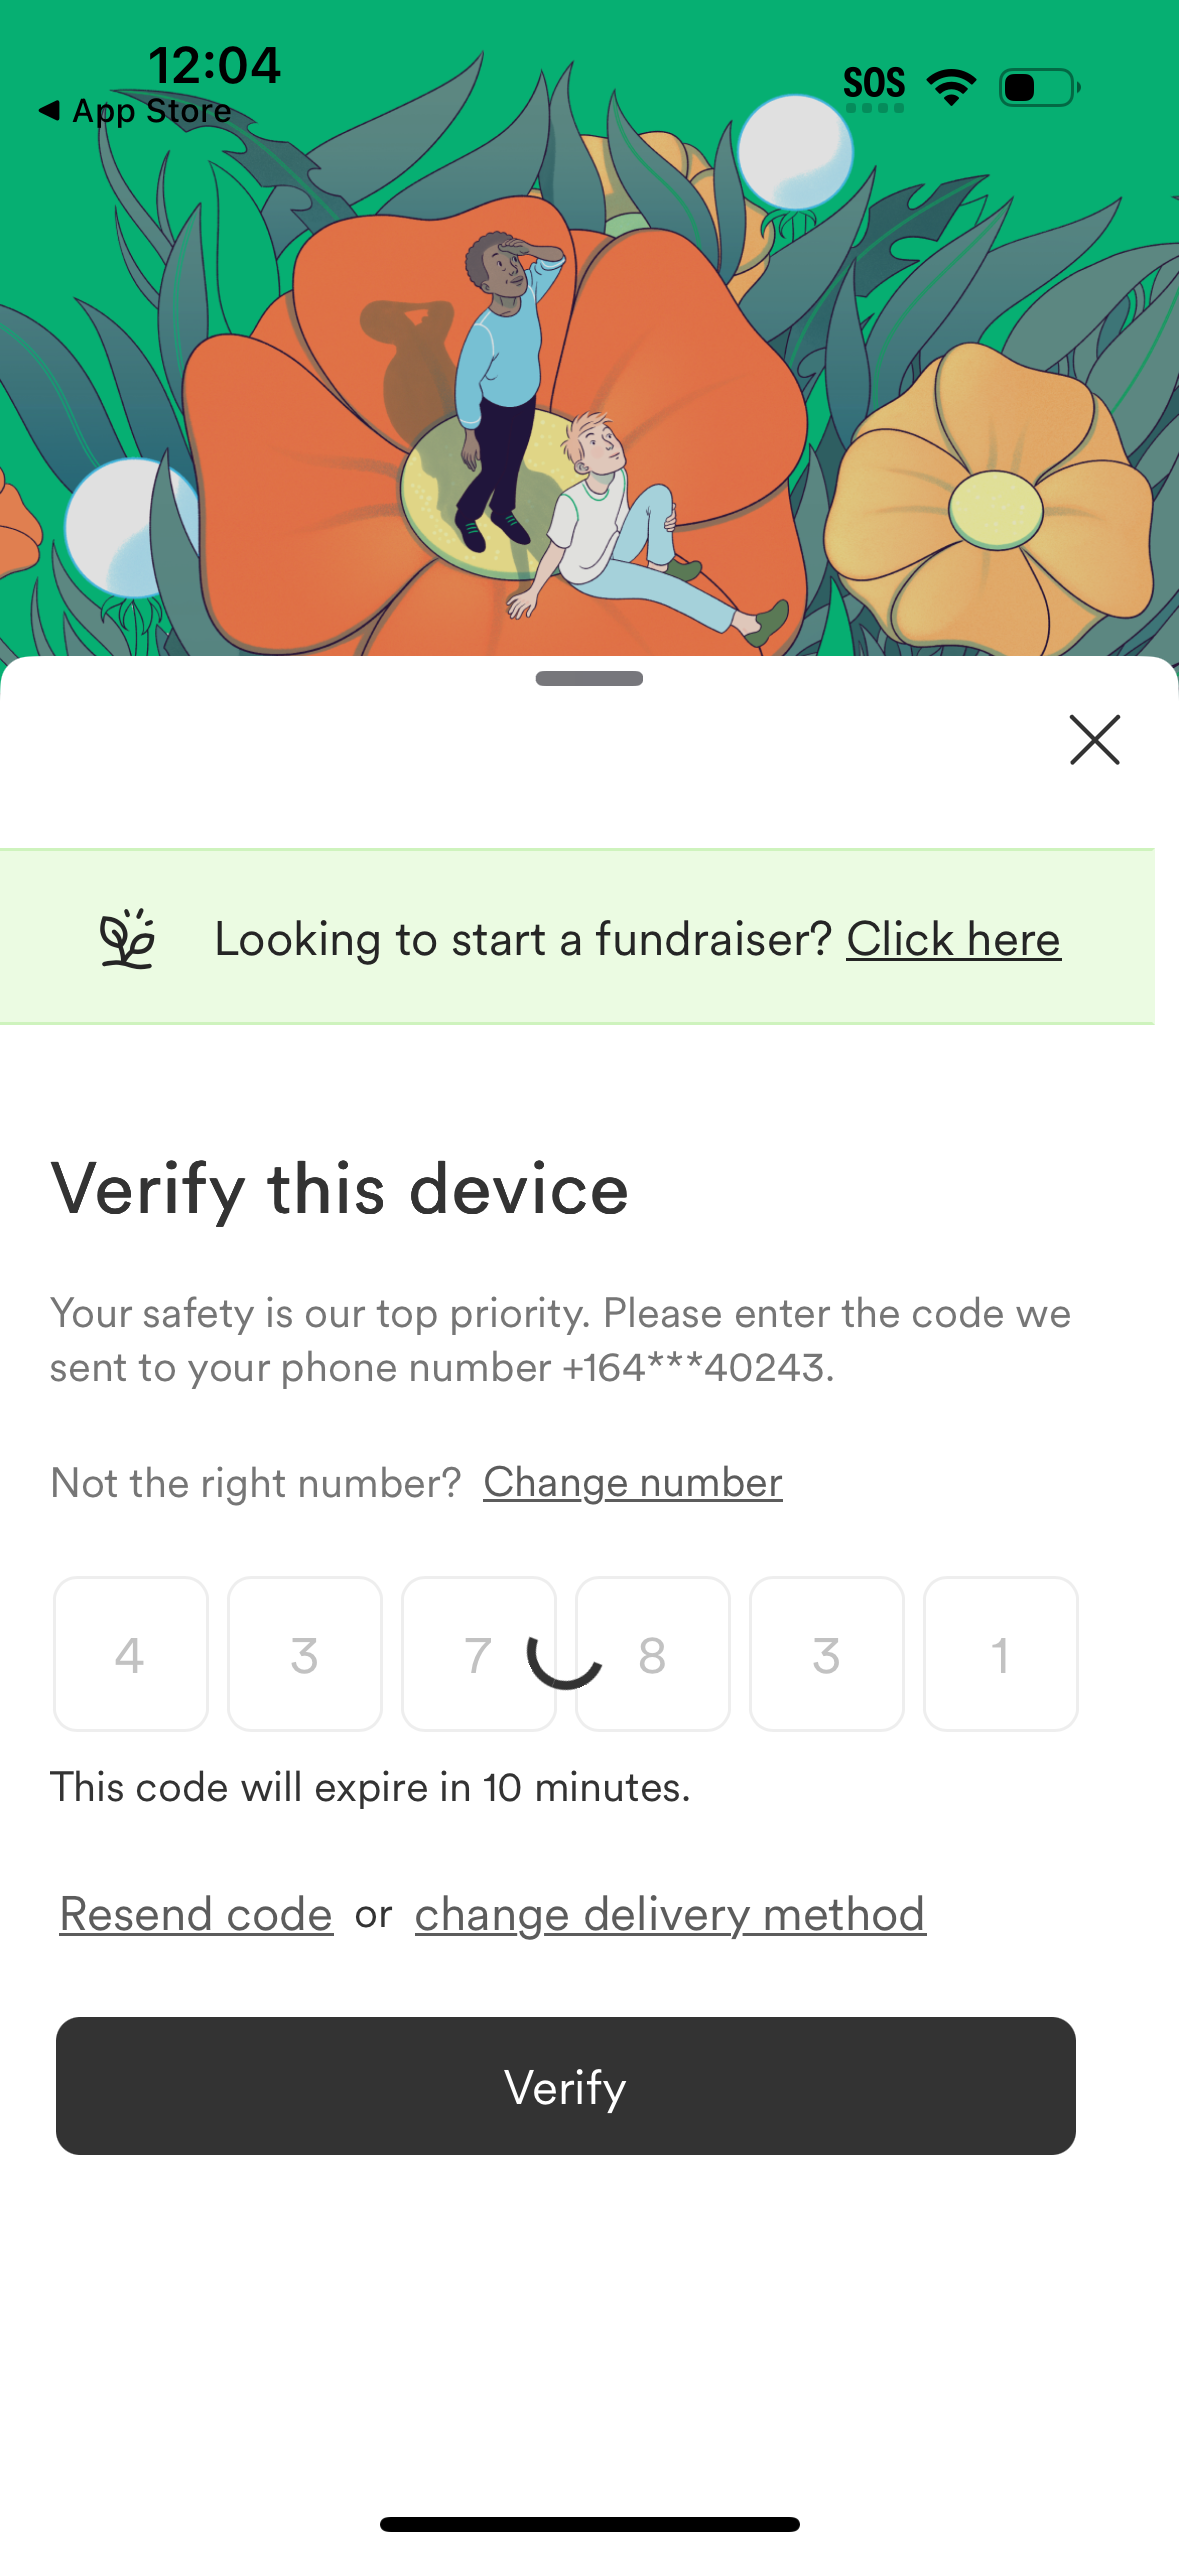Tap the battery indicator icon
The width and height of the screenshot is (1179, 2556).
[1038, 88]
